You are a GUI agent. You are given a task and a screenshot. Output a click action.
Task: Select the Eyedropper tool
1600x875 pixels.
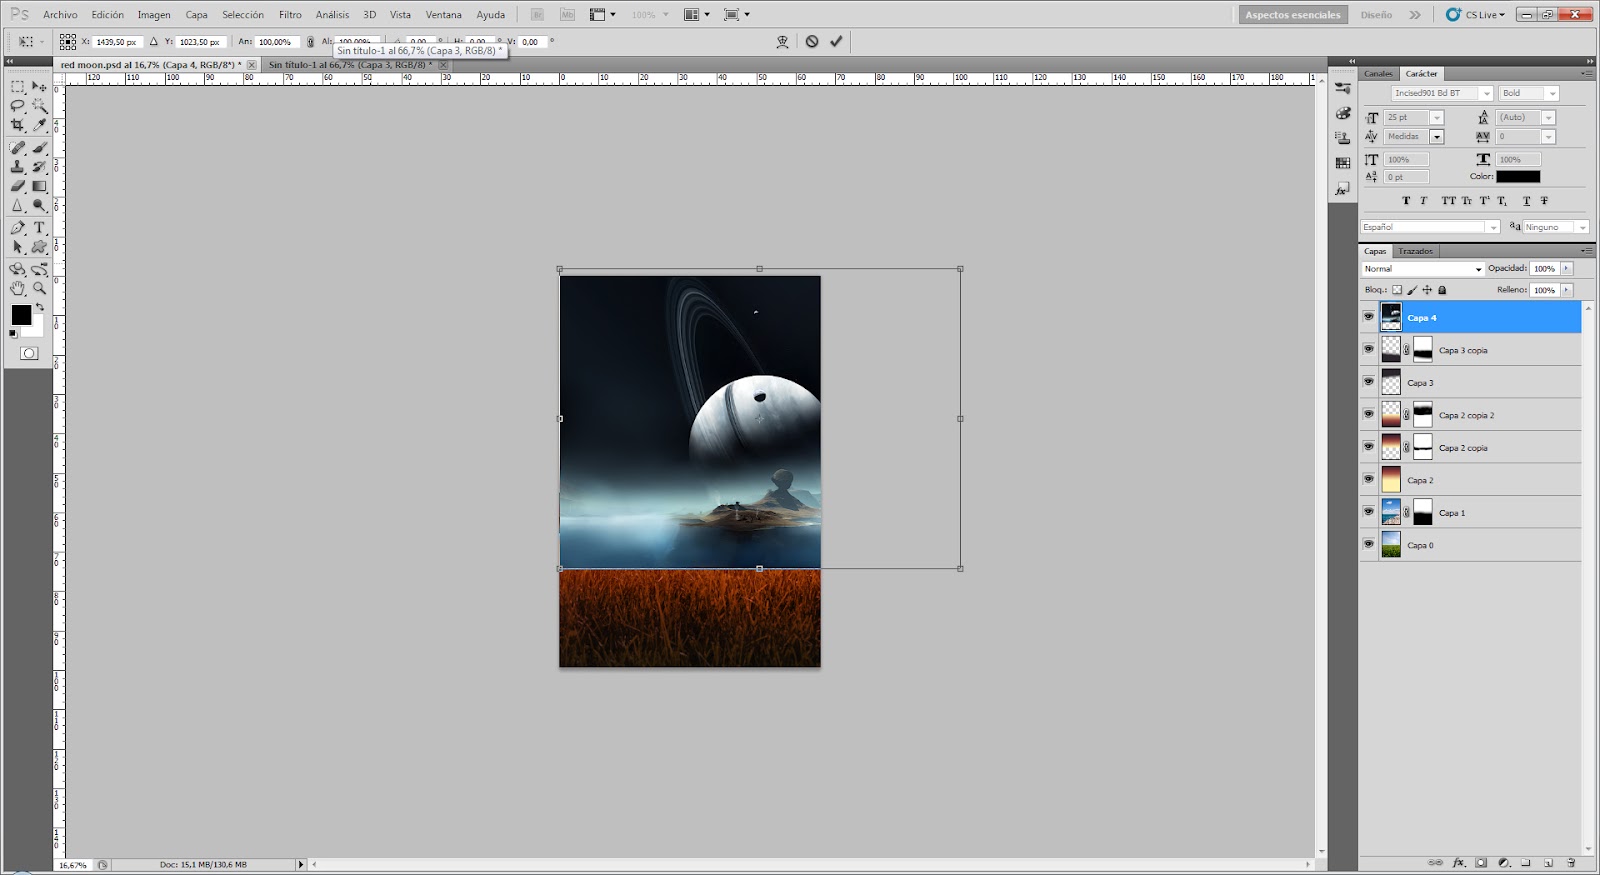(40, 125)
